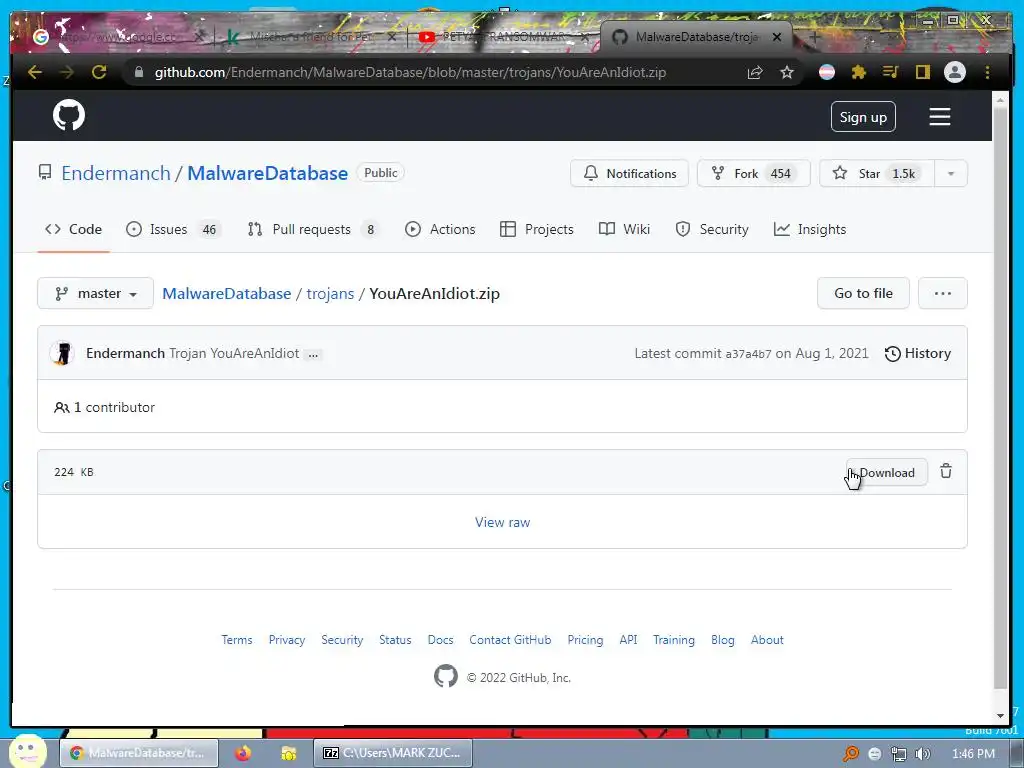Image resolution: width=1024 pixels, height=768 pixels.
Task: Click the Notifications bell button
Action: click(x=629, y=173)
